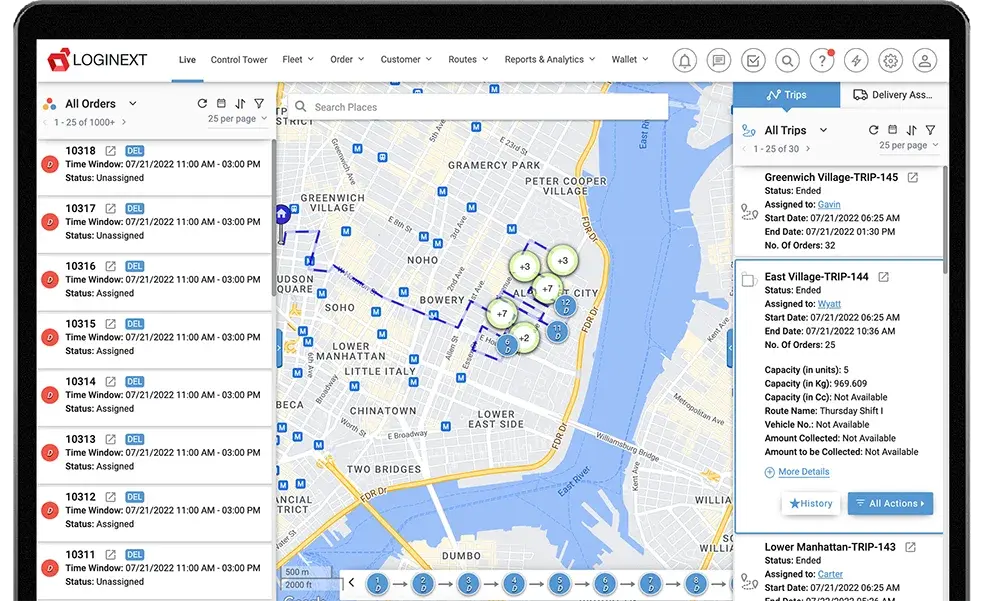The height and width of the screenshot is (601, 1000).
Task: Open the help question mark icon
Action: (x=822, y=61)
